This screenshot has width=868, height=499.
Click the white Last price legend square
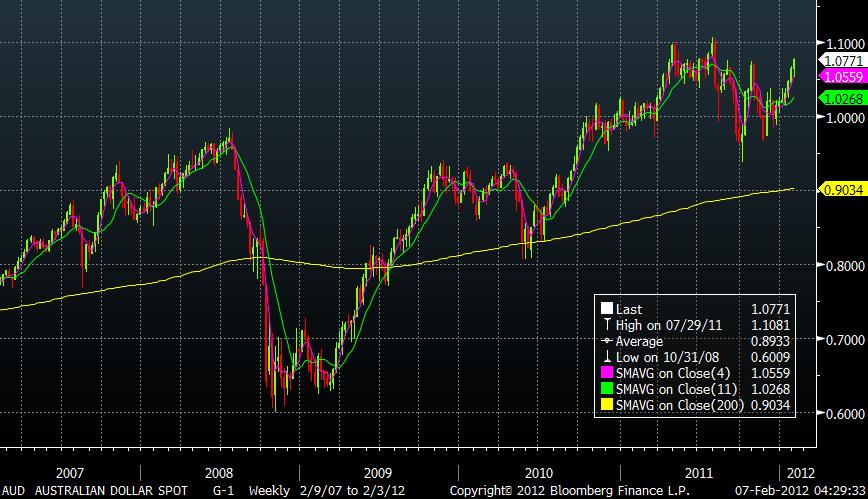606,311
